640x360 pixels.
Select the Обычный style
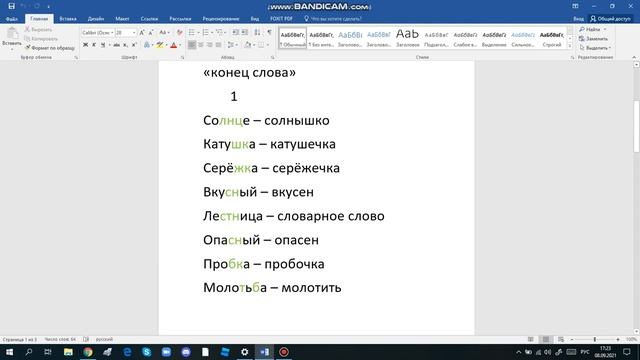pyautogui.click(x=293, y=38)
